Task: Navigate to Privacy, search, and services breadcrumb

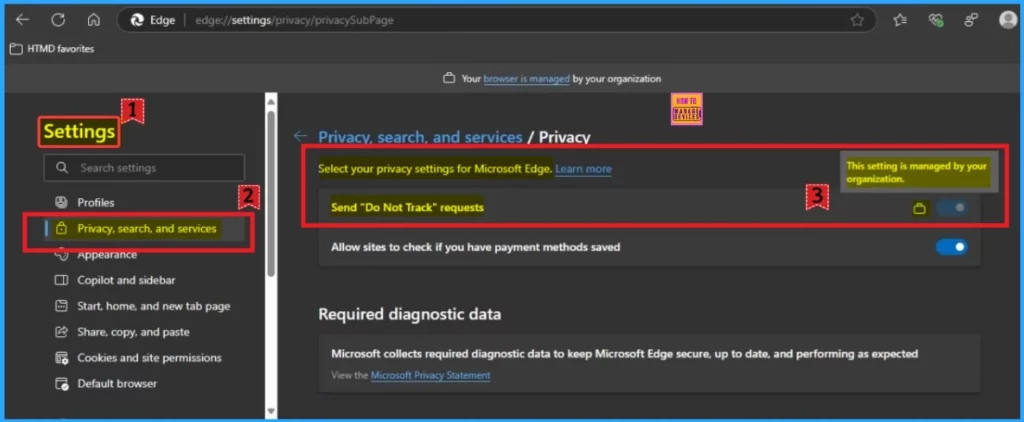Action: [420, 137]
